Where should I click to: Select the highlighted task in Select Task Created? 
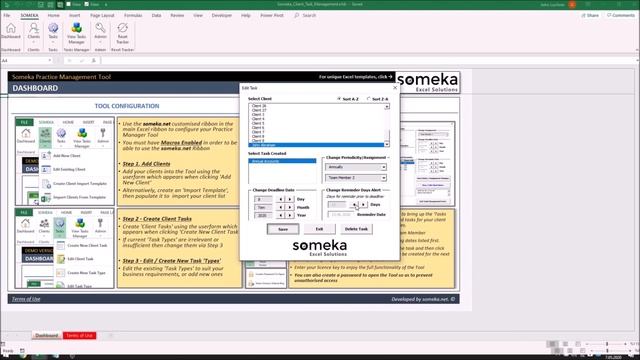click(x=282, y=161)
